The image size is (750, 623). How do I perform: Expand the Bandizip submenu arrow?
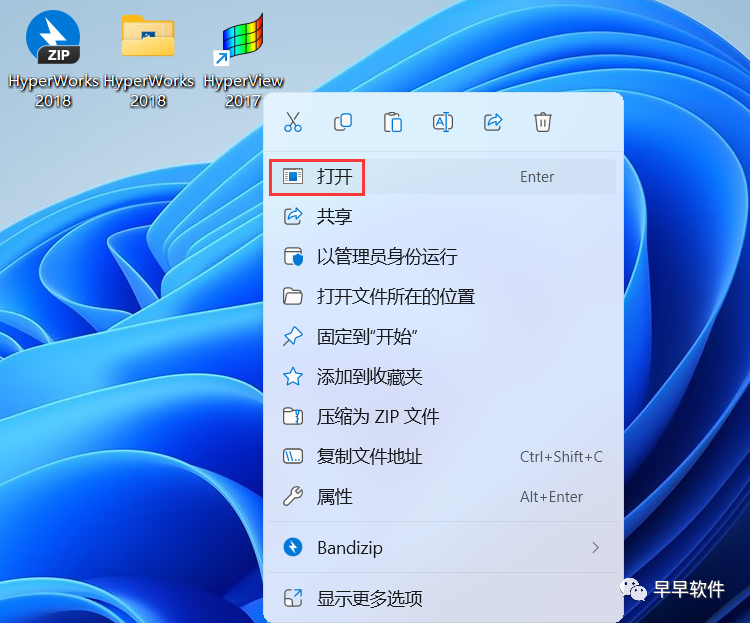596,548
